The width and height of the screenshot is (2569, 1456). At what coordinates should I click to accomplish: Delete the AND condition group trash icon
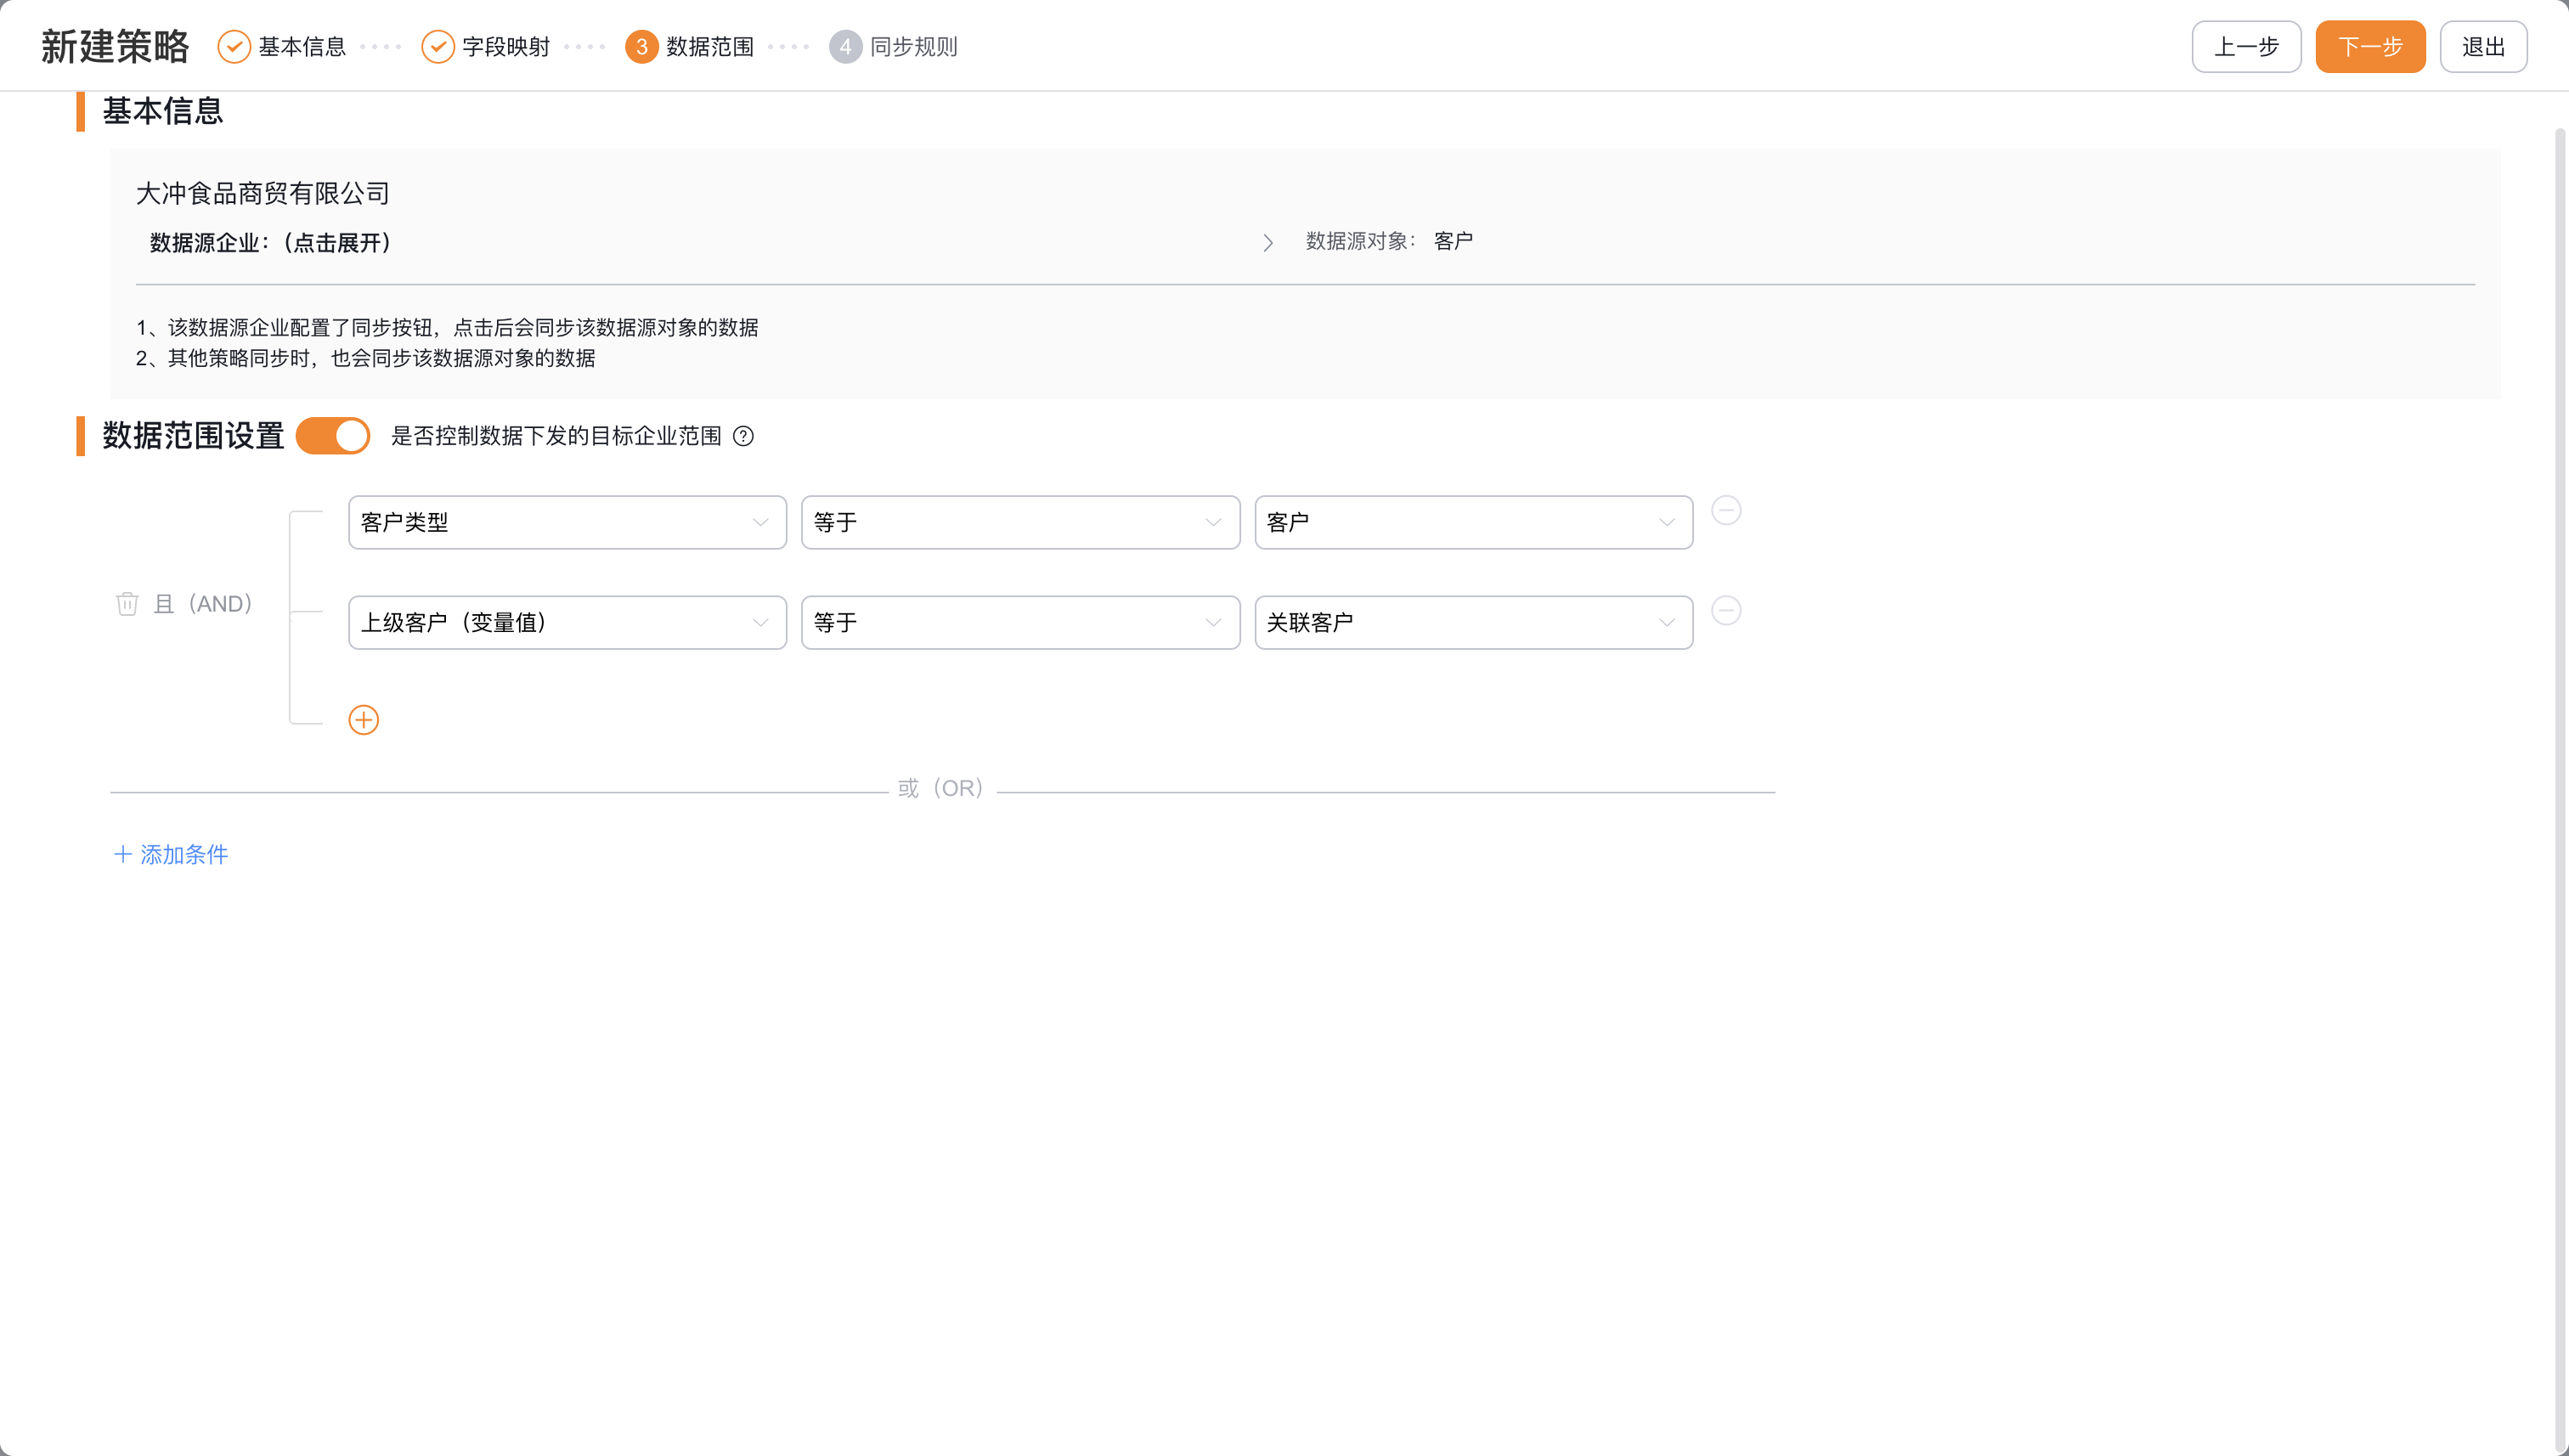coord(127,604)
